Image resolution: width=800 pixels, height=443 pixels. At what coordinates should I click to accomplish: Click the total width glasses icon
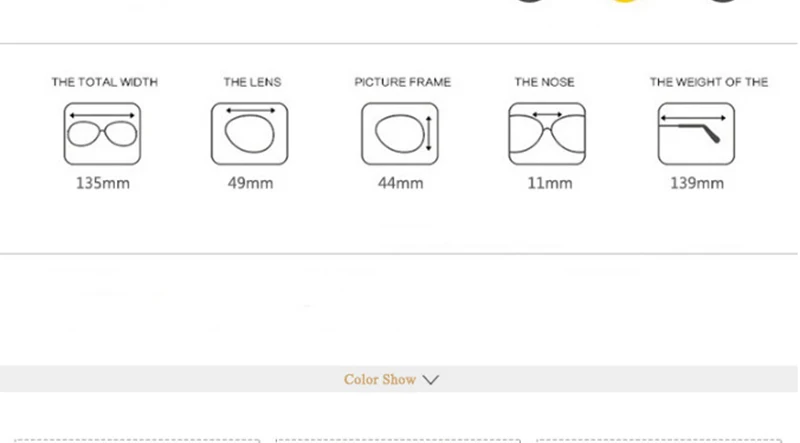click(x=102, y=134)
